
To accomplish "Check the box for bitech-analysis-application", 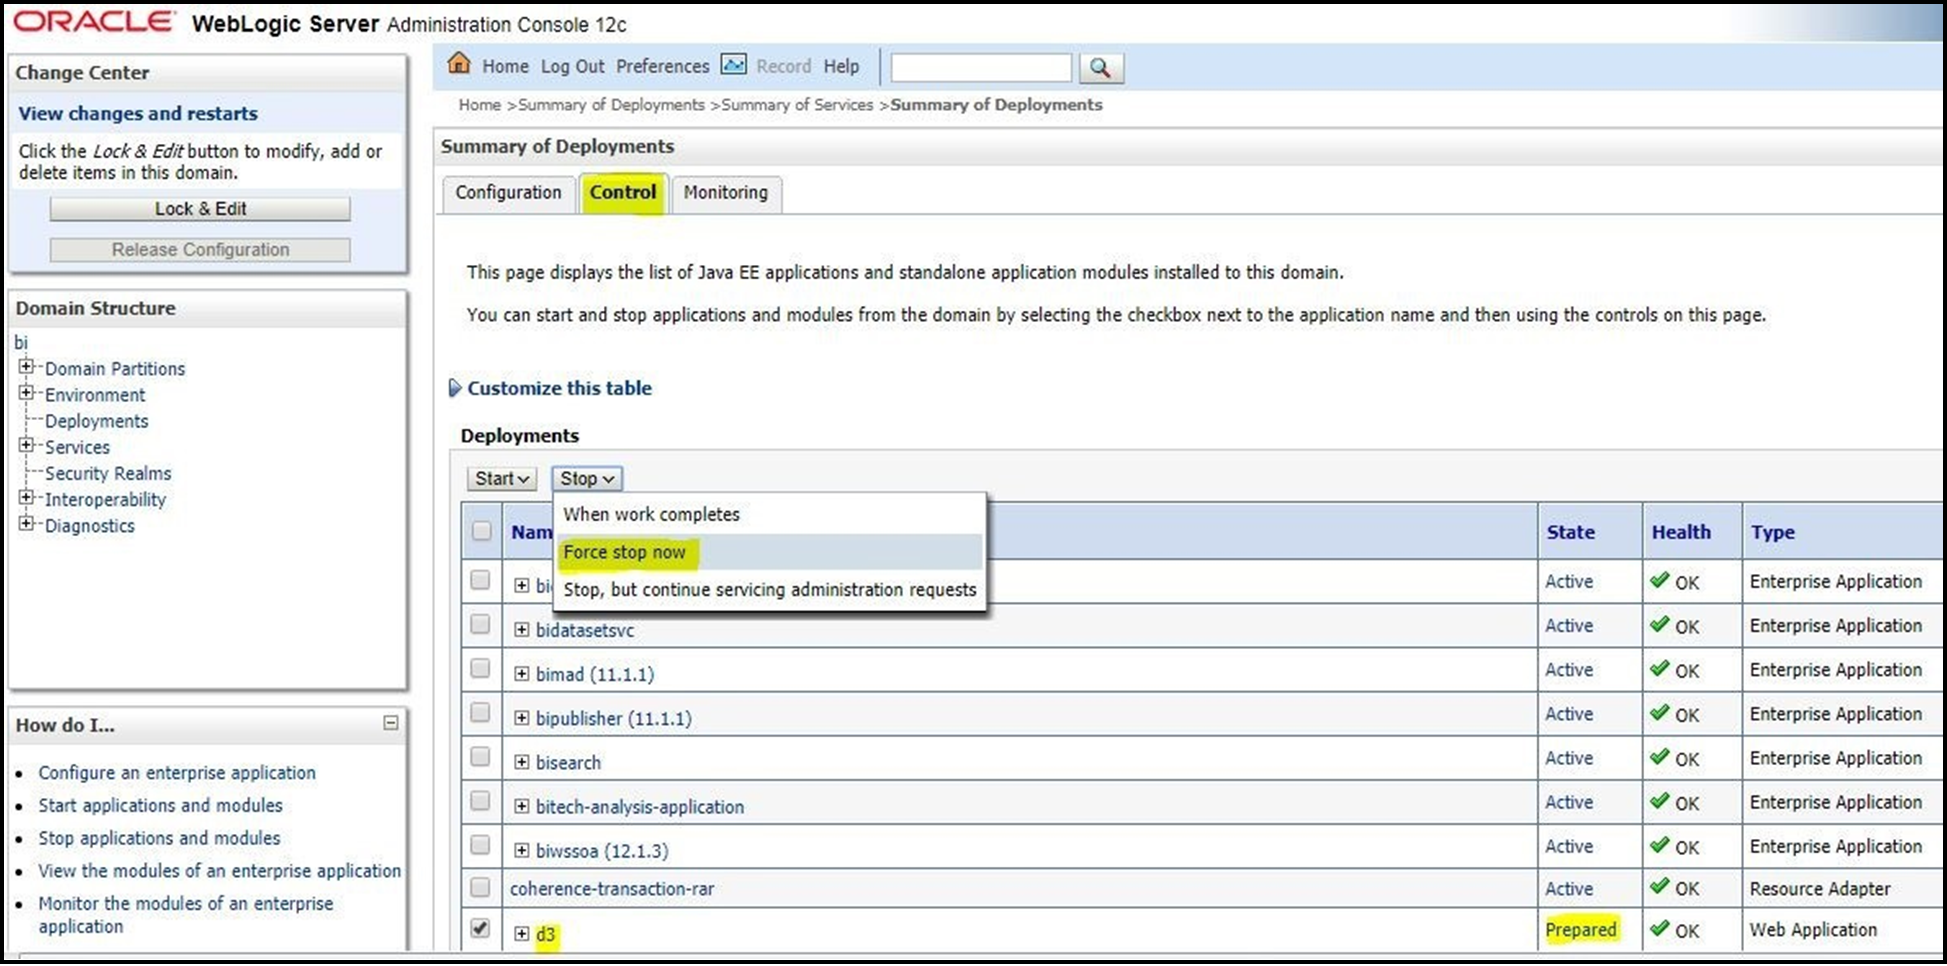I will click(480, 801).
